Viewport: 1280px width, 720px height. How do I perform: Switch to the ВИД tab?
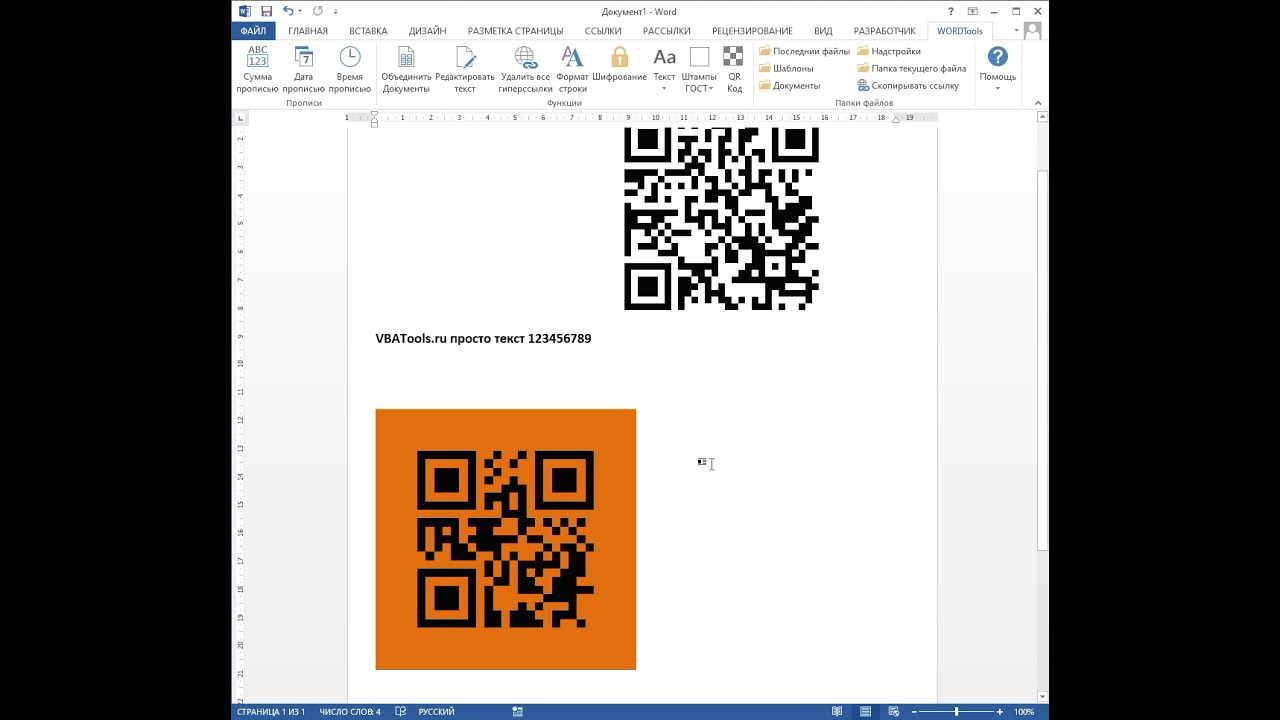[x=823, y=31]
